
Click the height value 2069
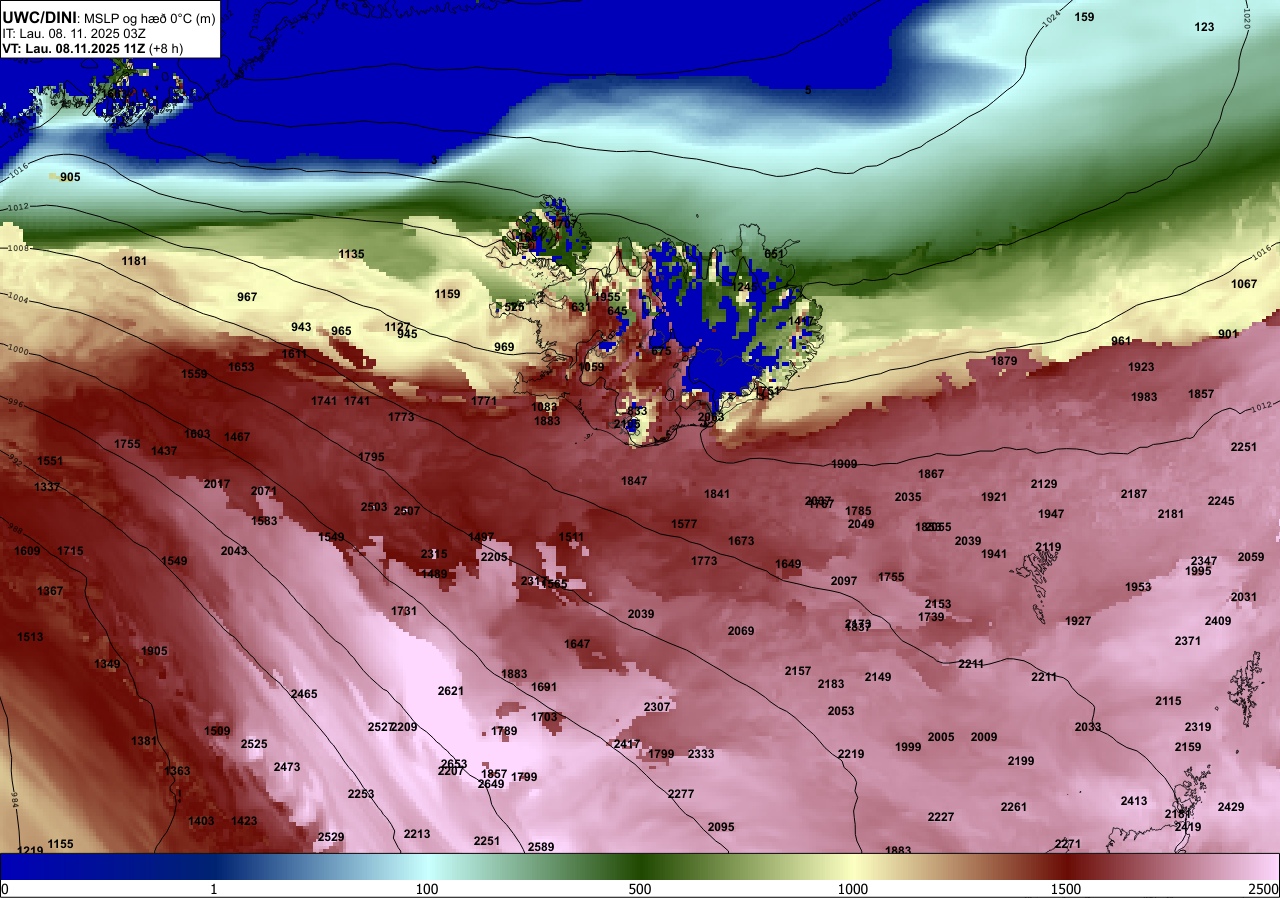point(741,631)
